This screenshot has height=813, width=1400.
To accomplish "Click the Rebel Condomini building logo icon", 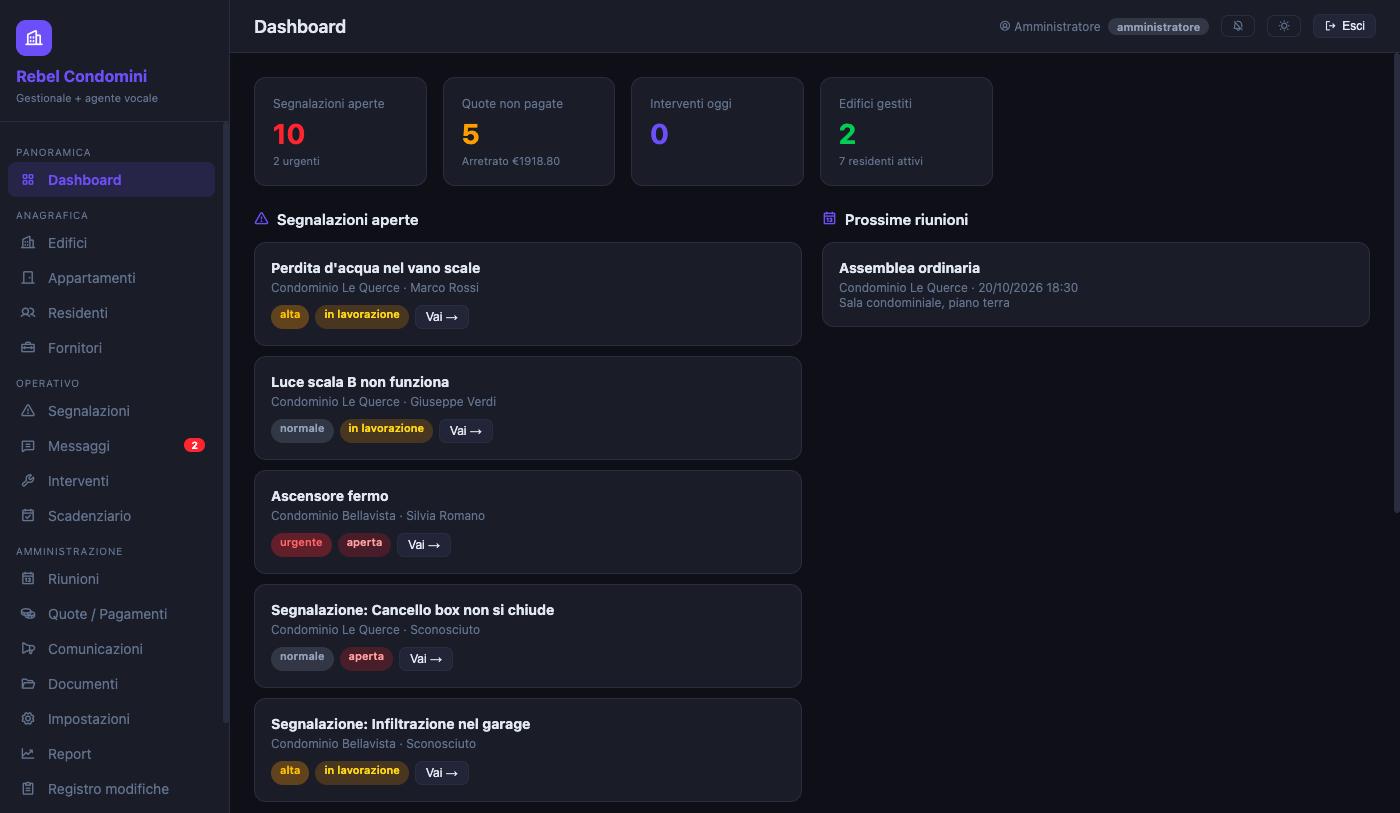I will tap(34, 38).
